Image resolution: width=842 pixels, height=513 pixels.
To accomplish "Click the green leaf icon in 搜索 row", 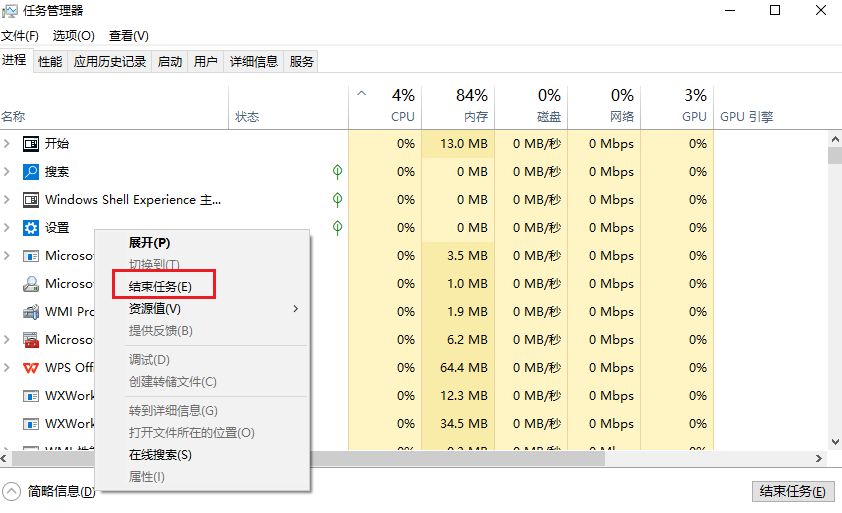I will [337, 172].
